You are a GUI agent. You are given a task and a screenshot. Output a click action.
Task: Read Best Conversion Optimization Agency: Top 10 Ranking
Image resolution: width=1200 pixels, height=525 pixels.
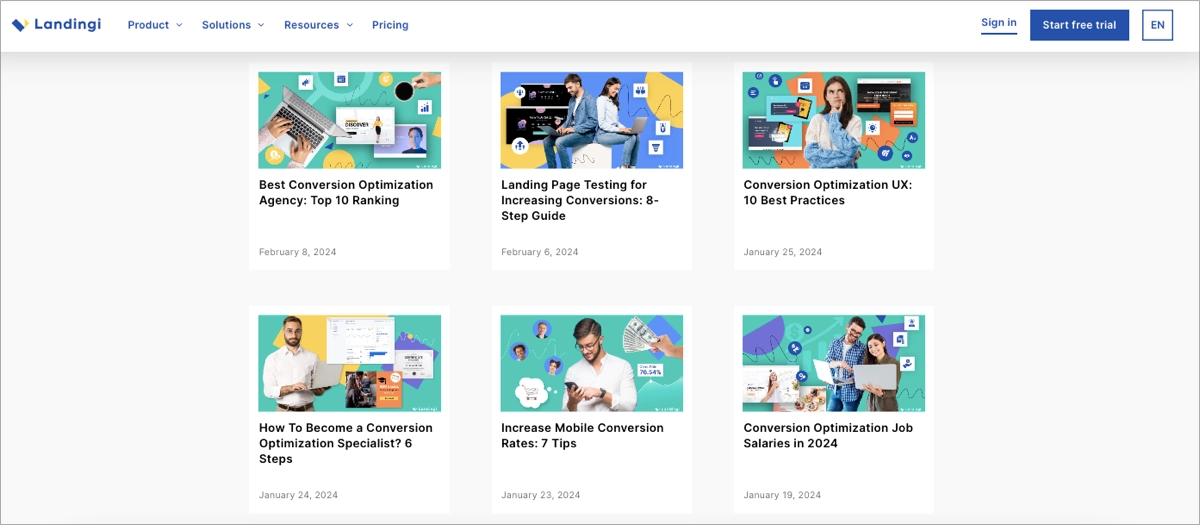coord(346,192)
